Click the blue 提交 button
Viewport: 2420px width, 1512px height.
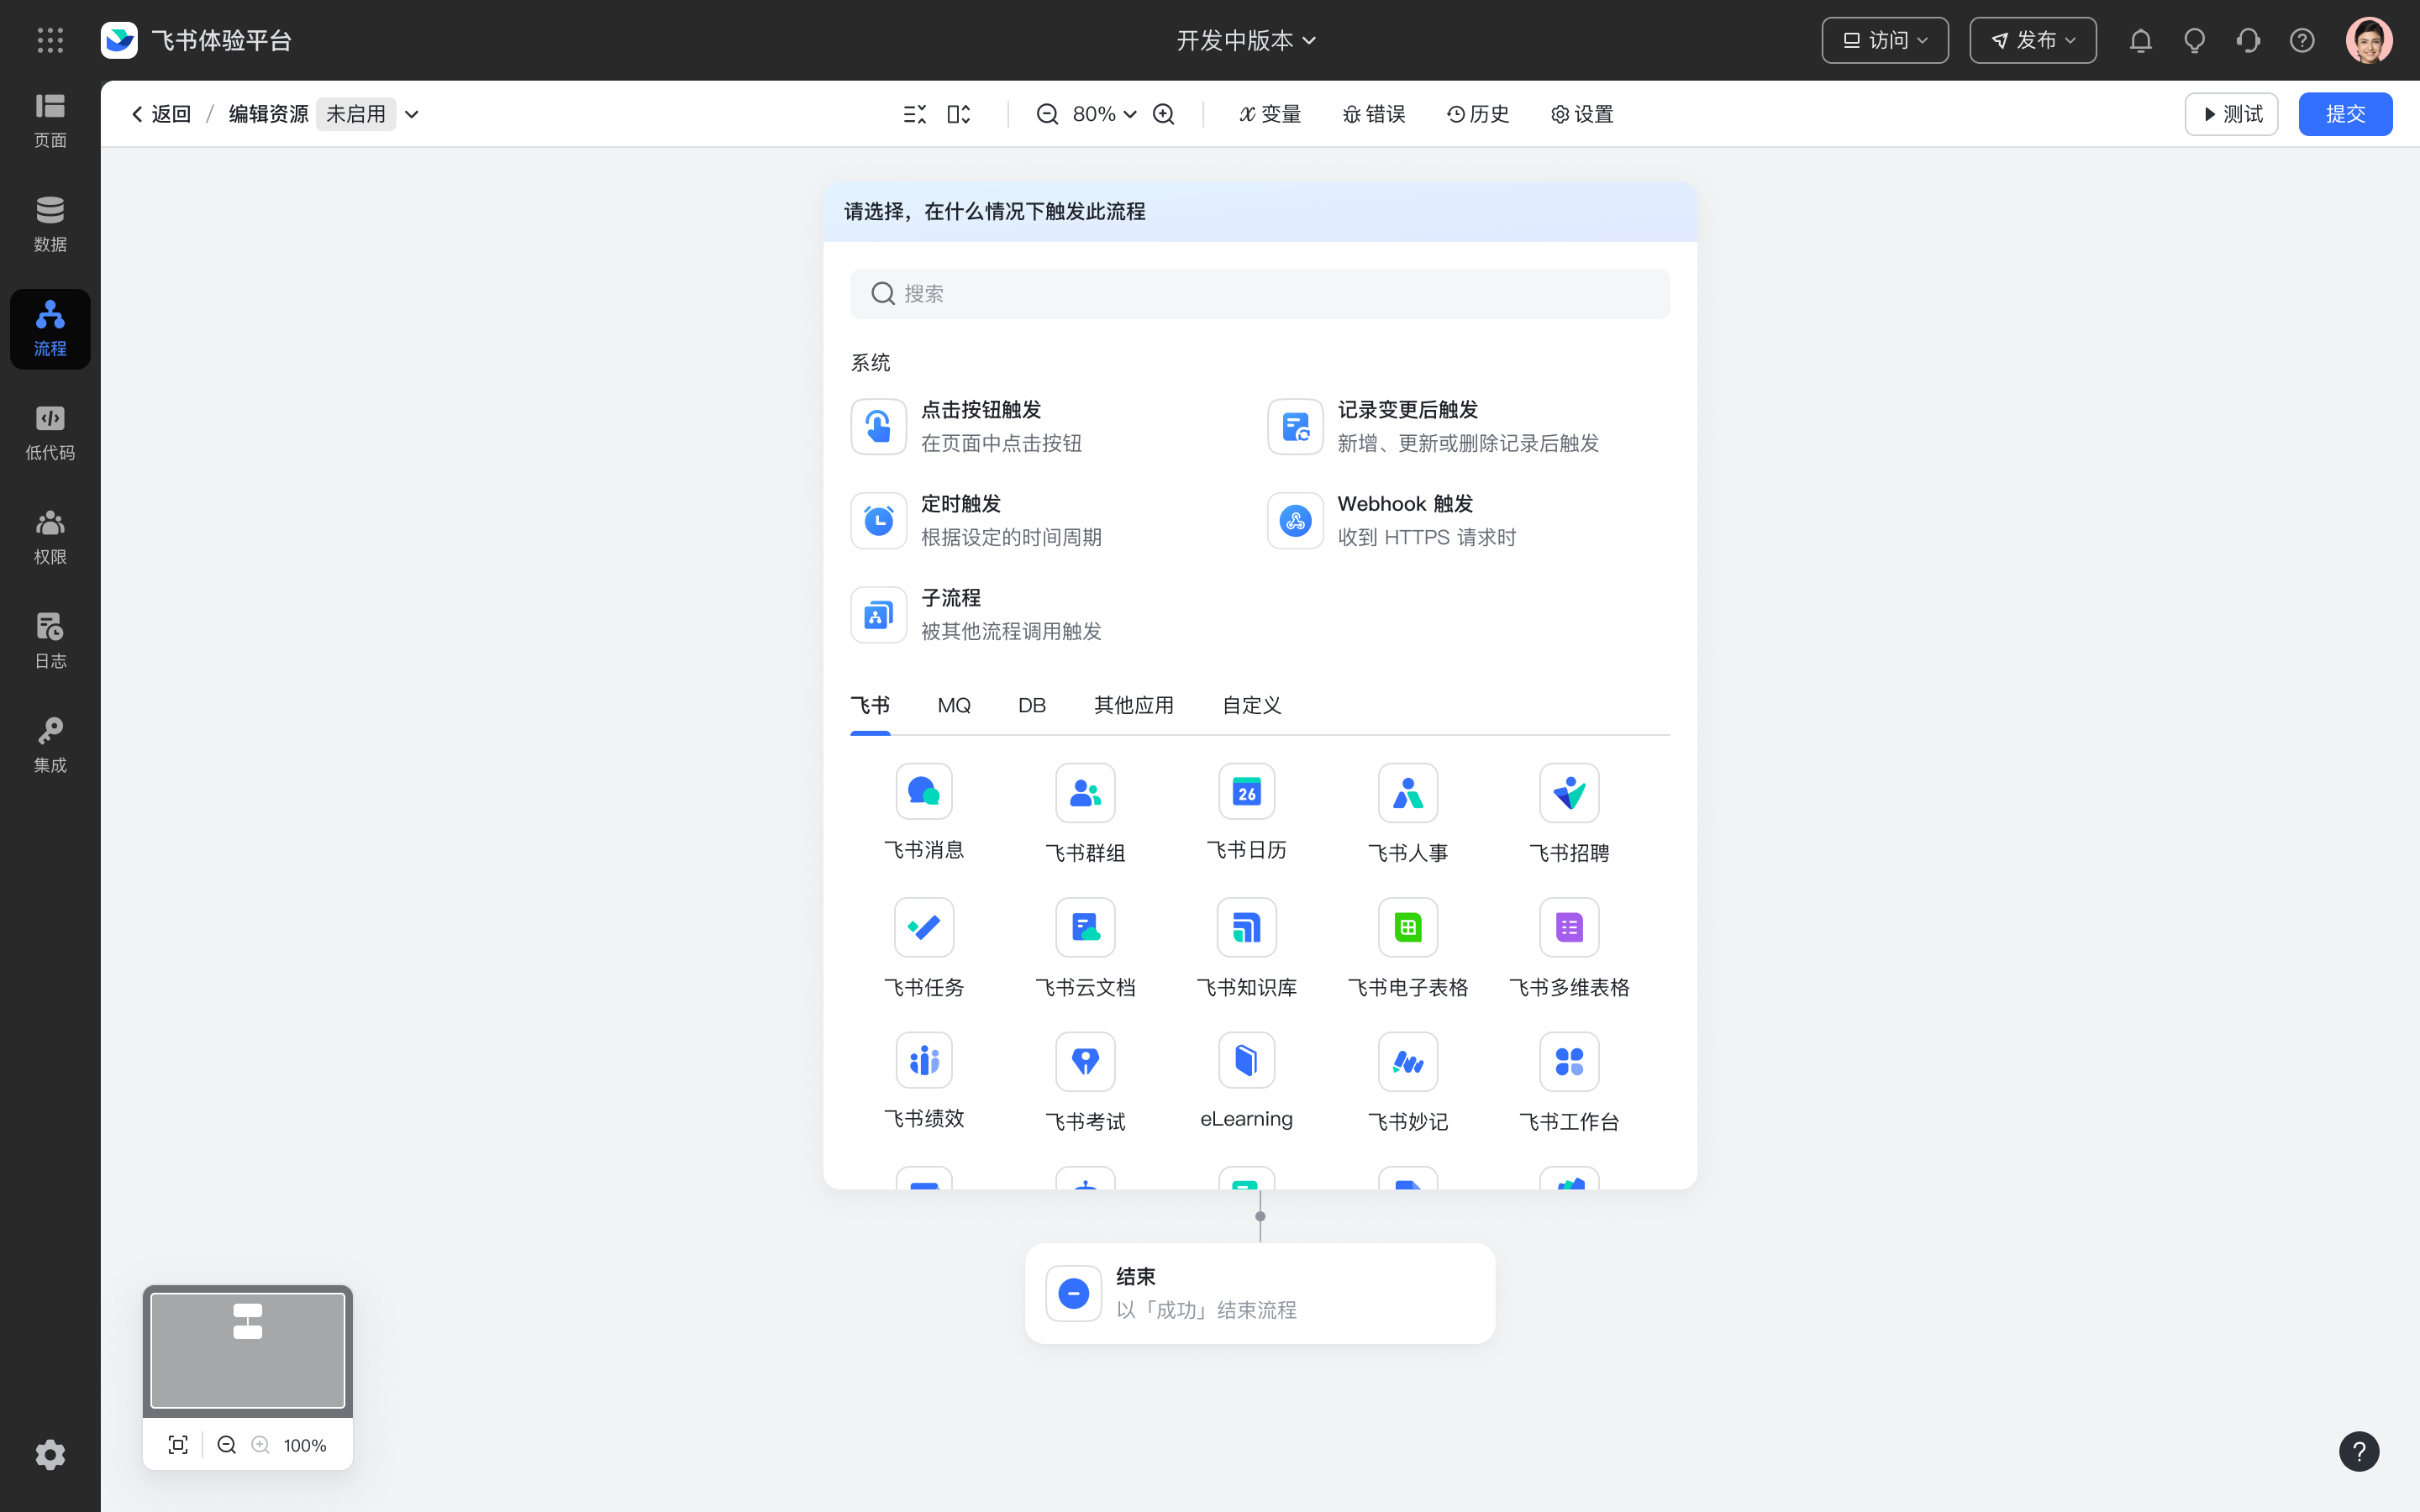(2345, 114)
